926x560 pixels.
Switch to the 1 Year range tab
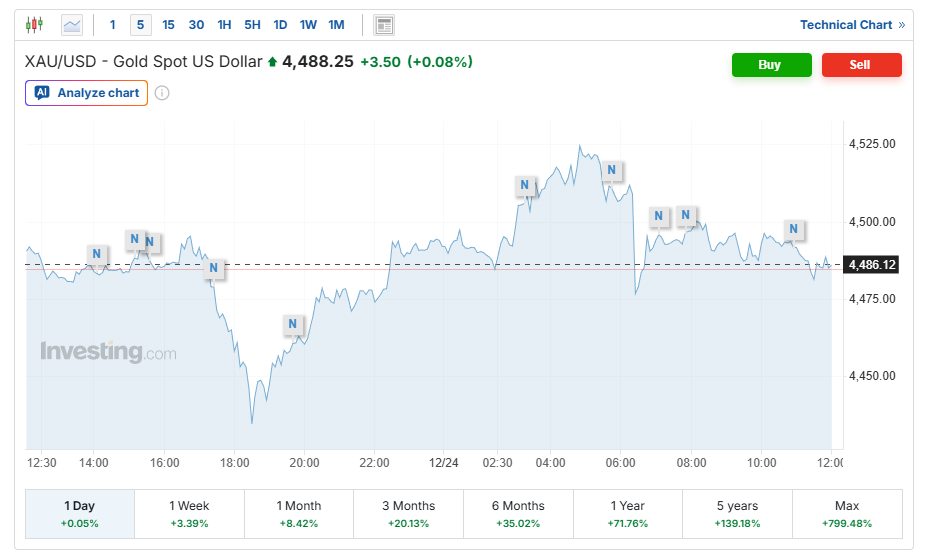point(627,514)
